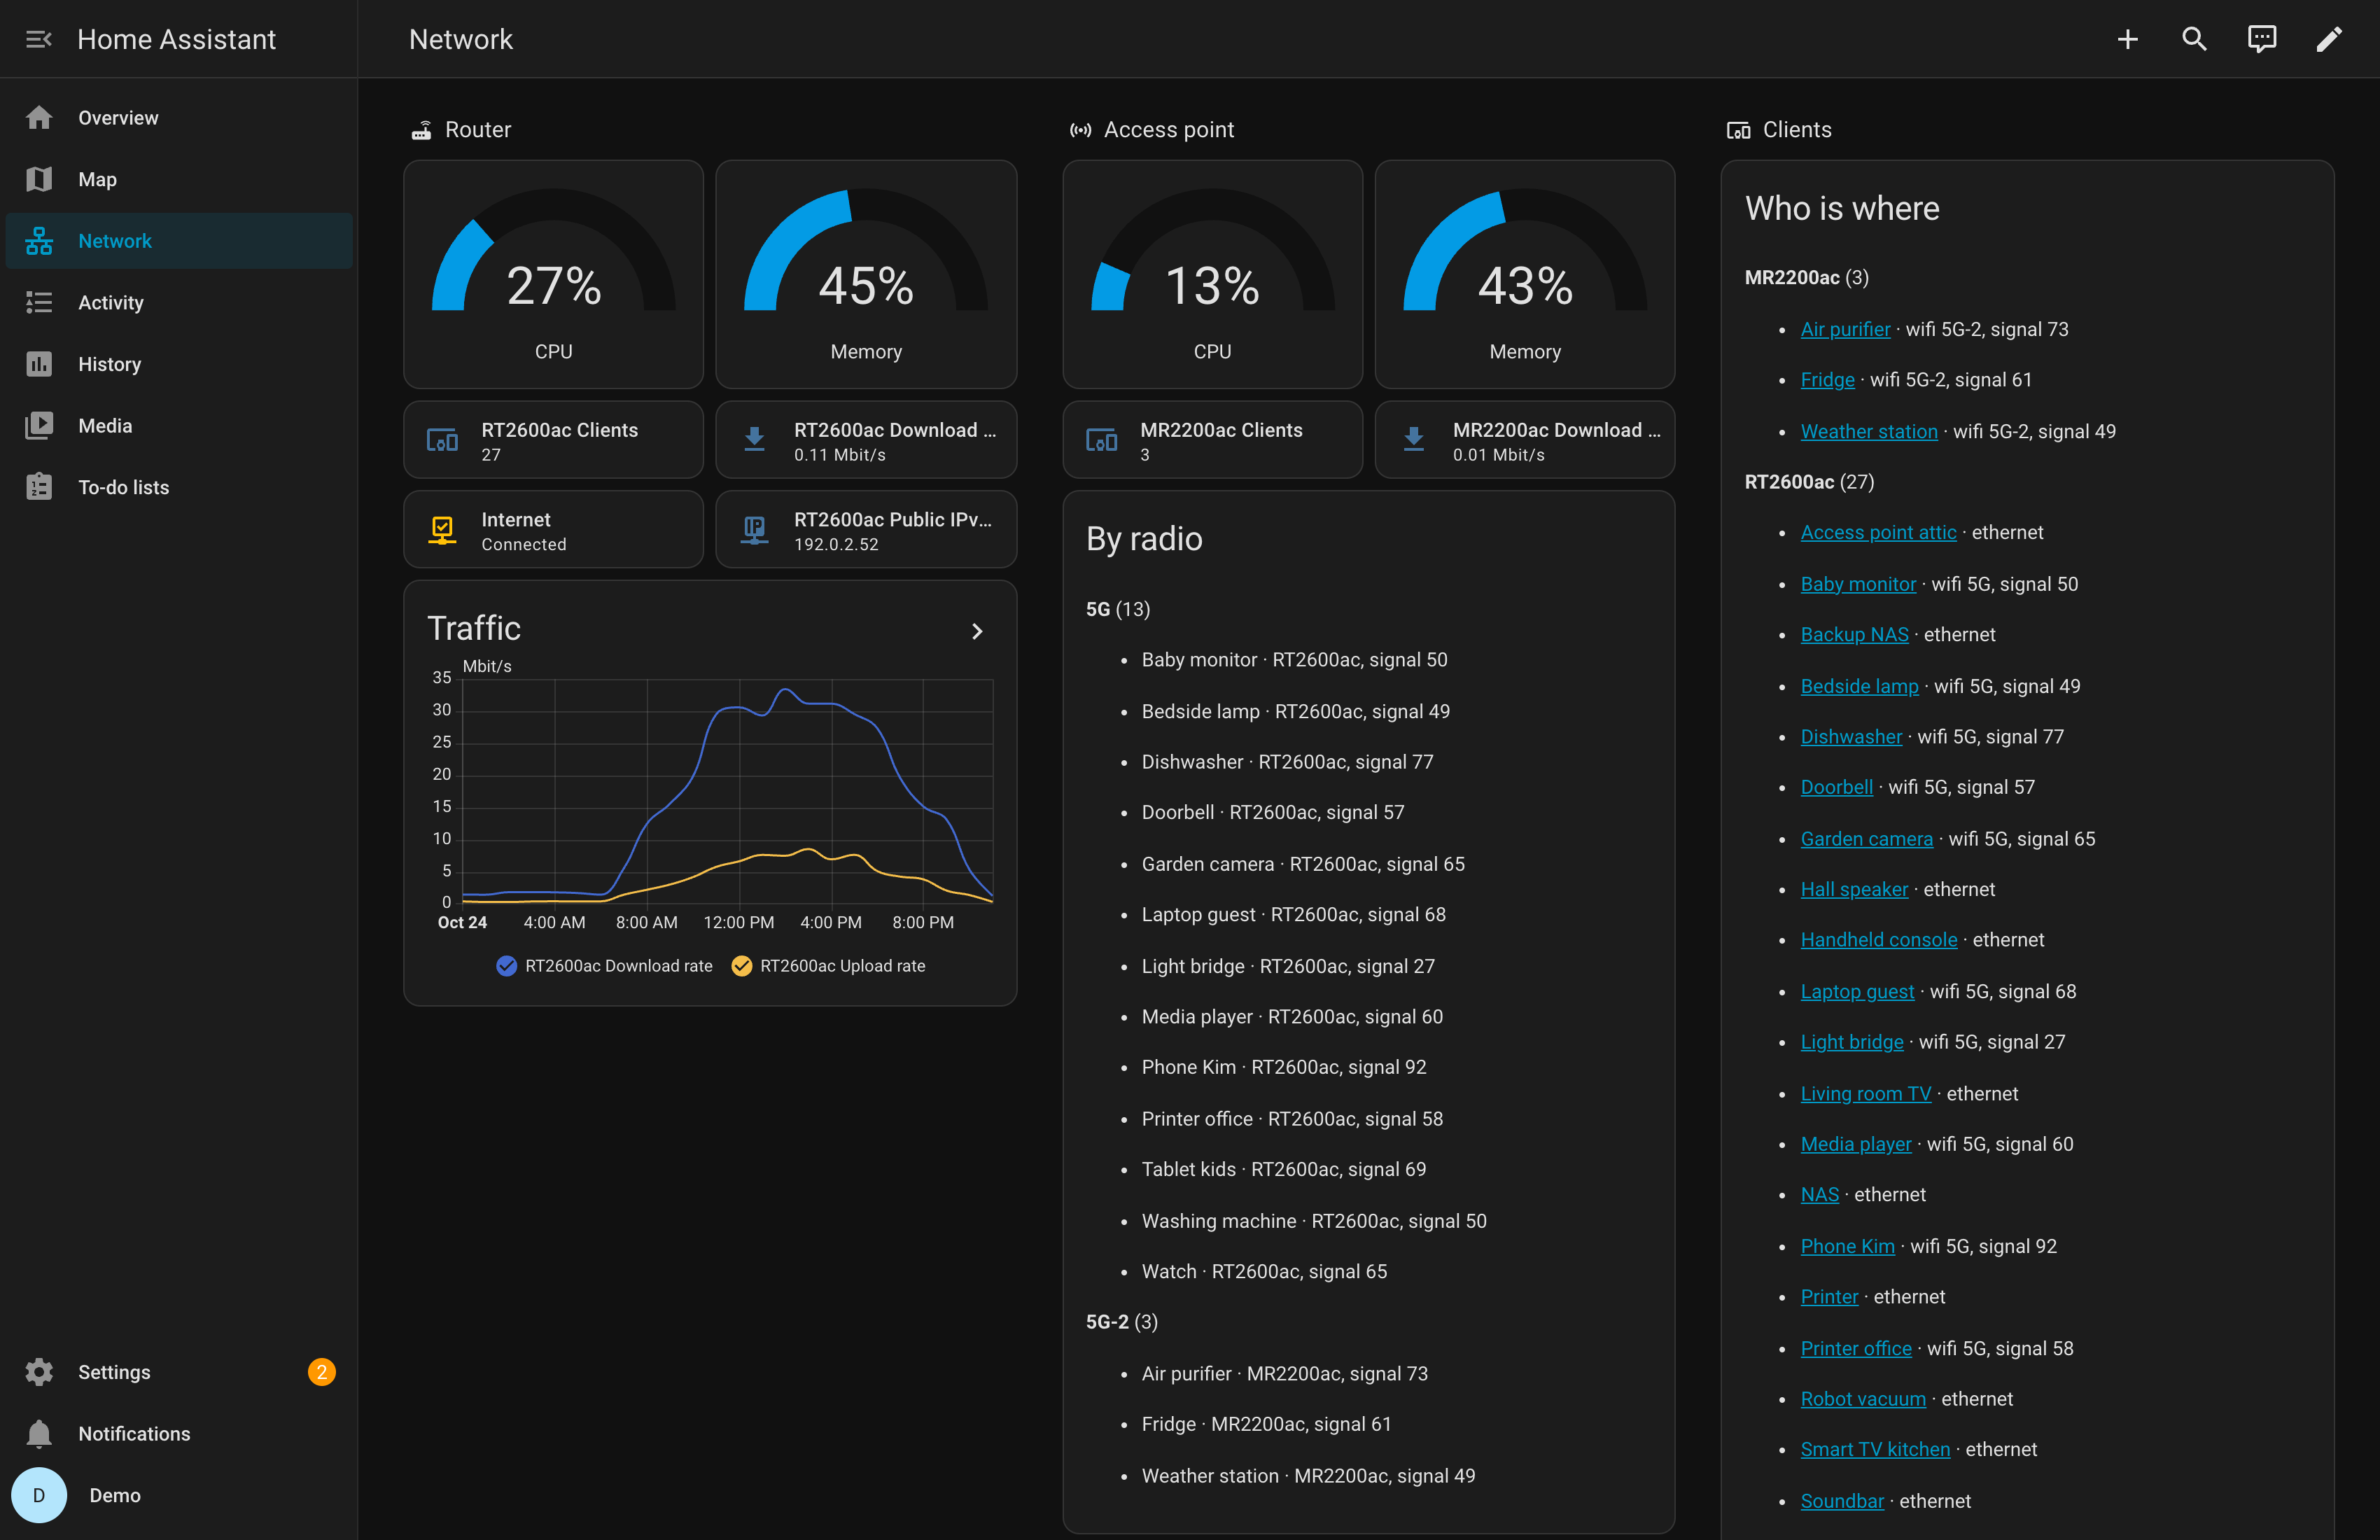2380x1540 pixels.
Task: Open the Demo user profile avatar
Action: click(x=39, y=1495)
